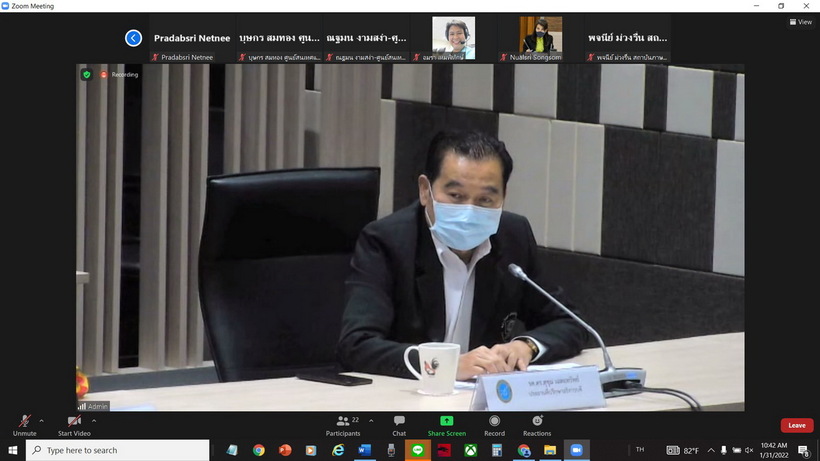Unmute the microphone

24,422
